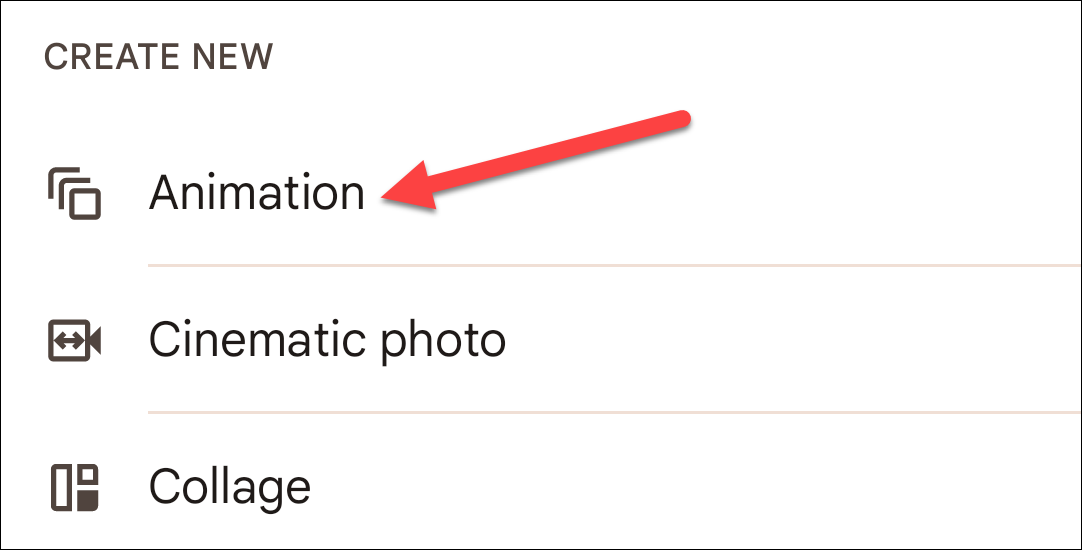Tap the Collage text label
The image size is (1082, 550).
[x=230, y=488]
